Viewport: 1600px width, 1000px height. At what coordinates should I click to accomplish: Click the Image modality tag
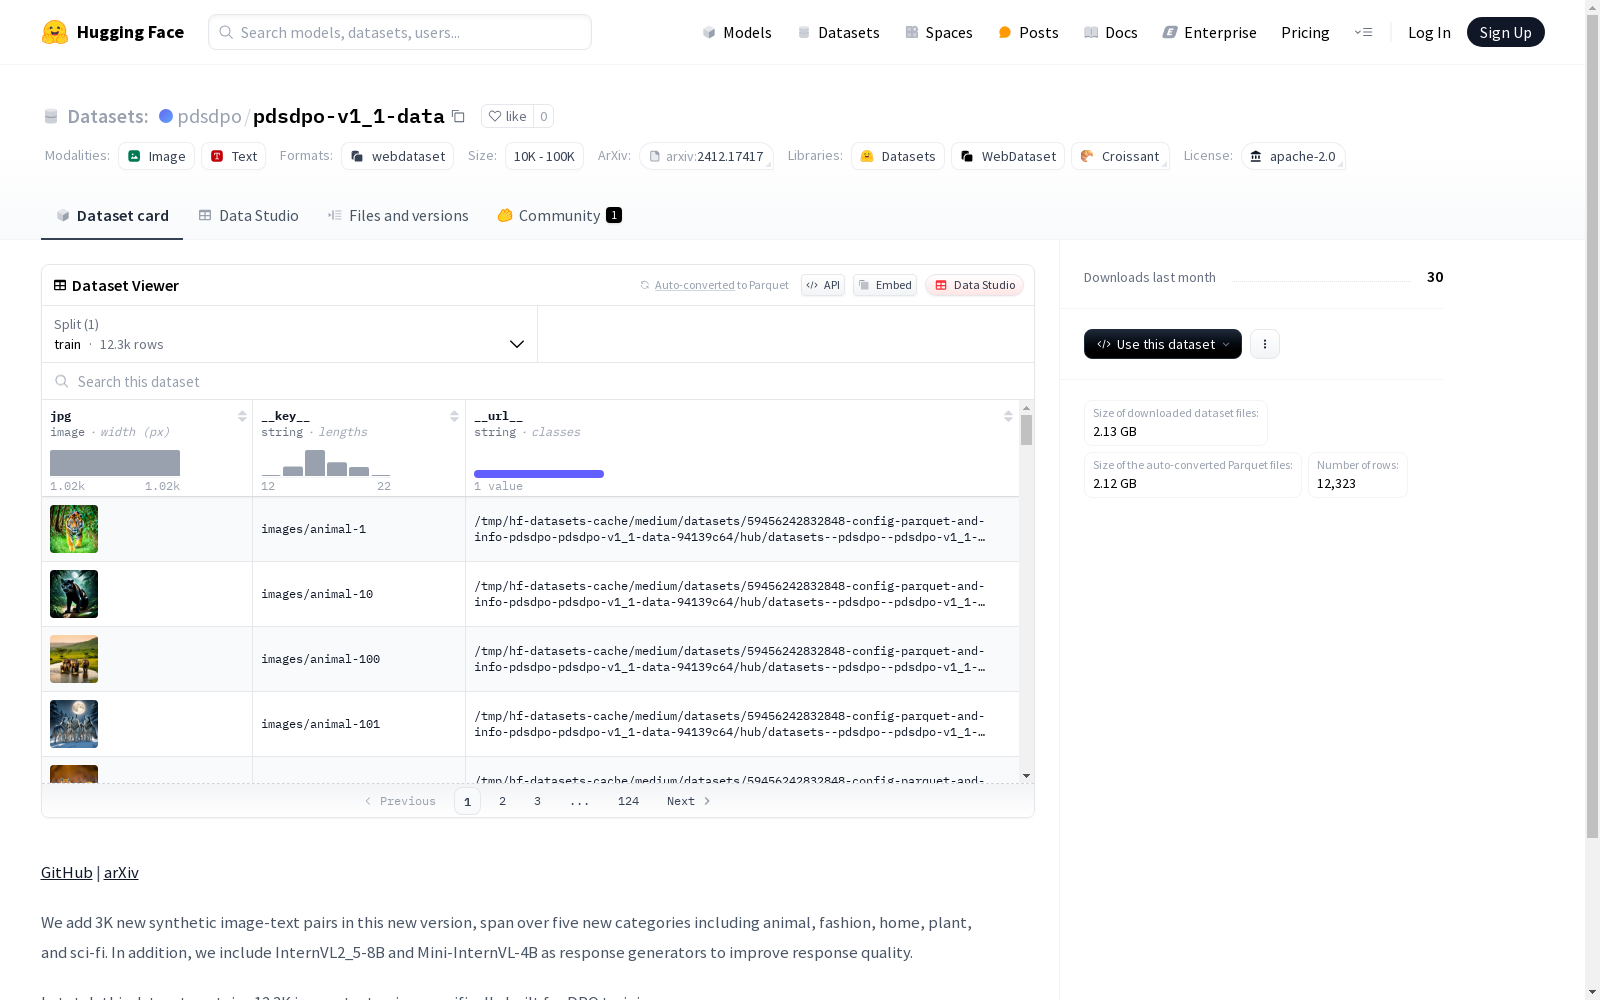tap(156, 156)
